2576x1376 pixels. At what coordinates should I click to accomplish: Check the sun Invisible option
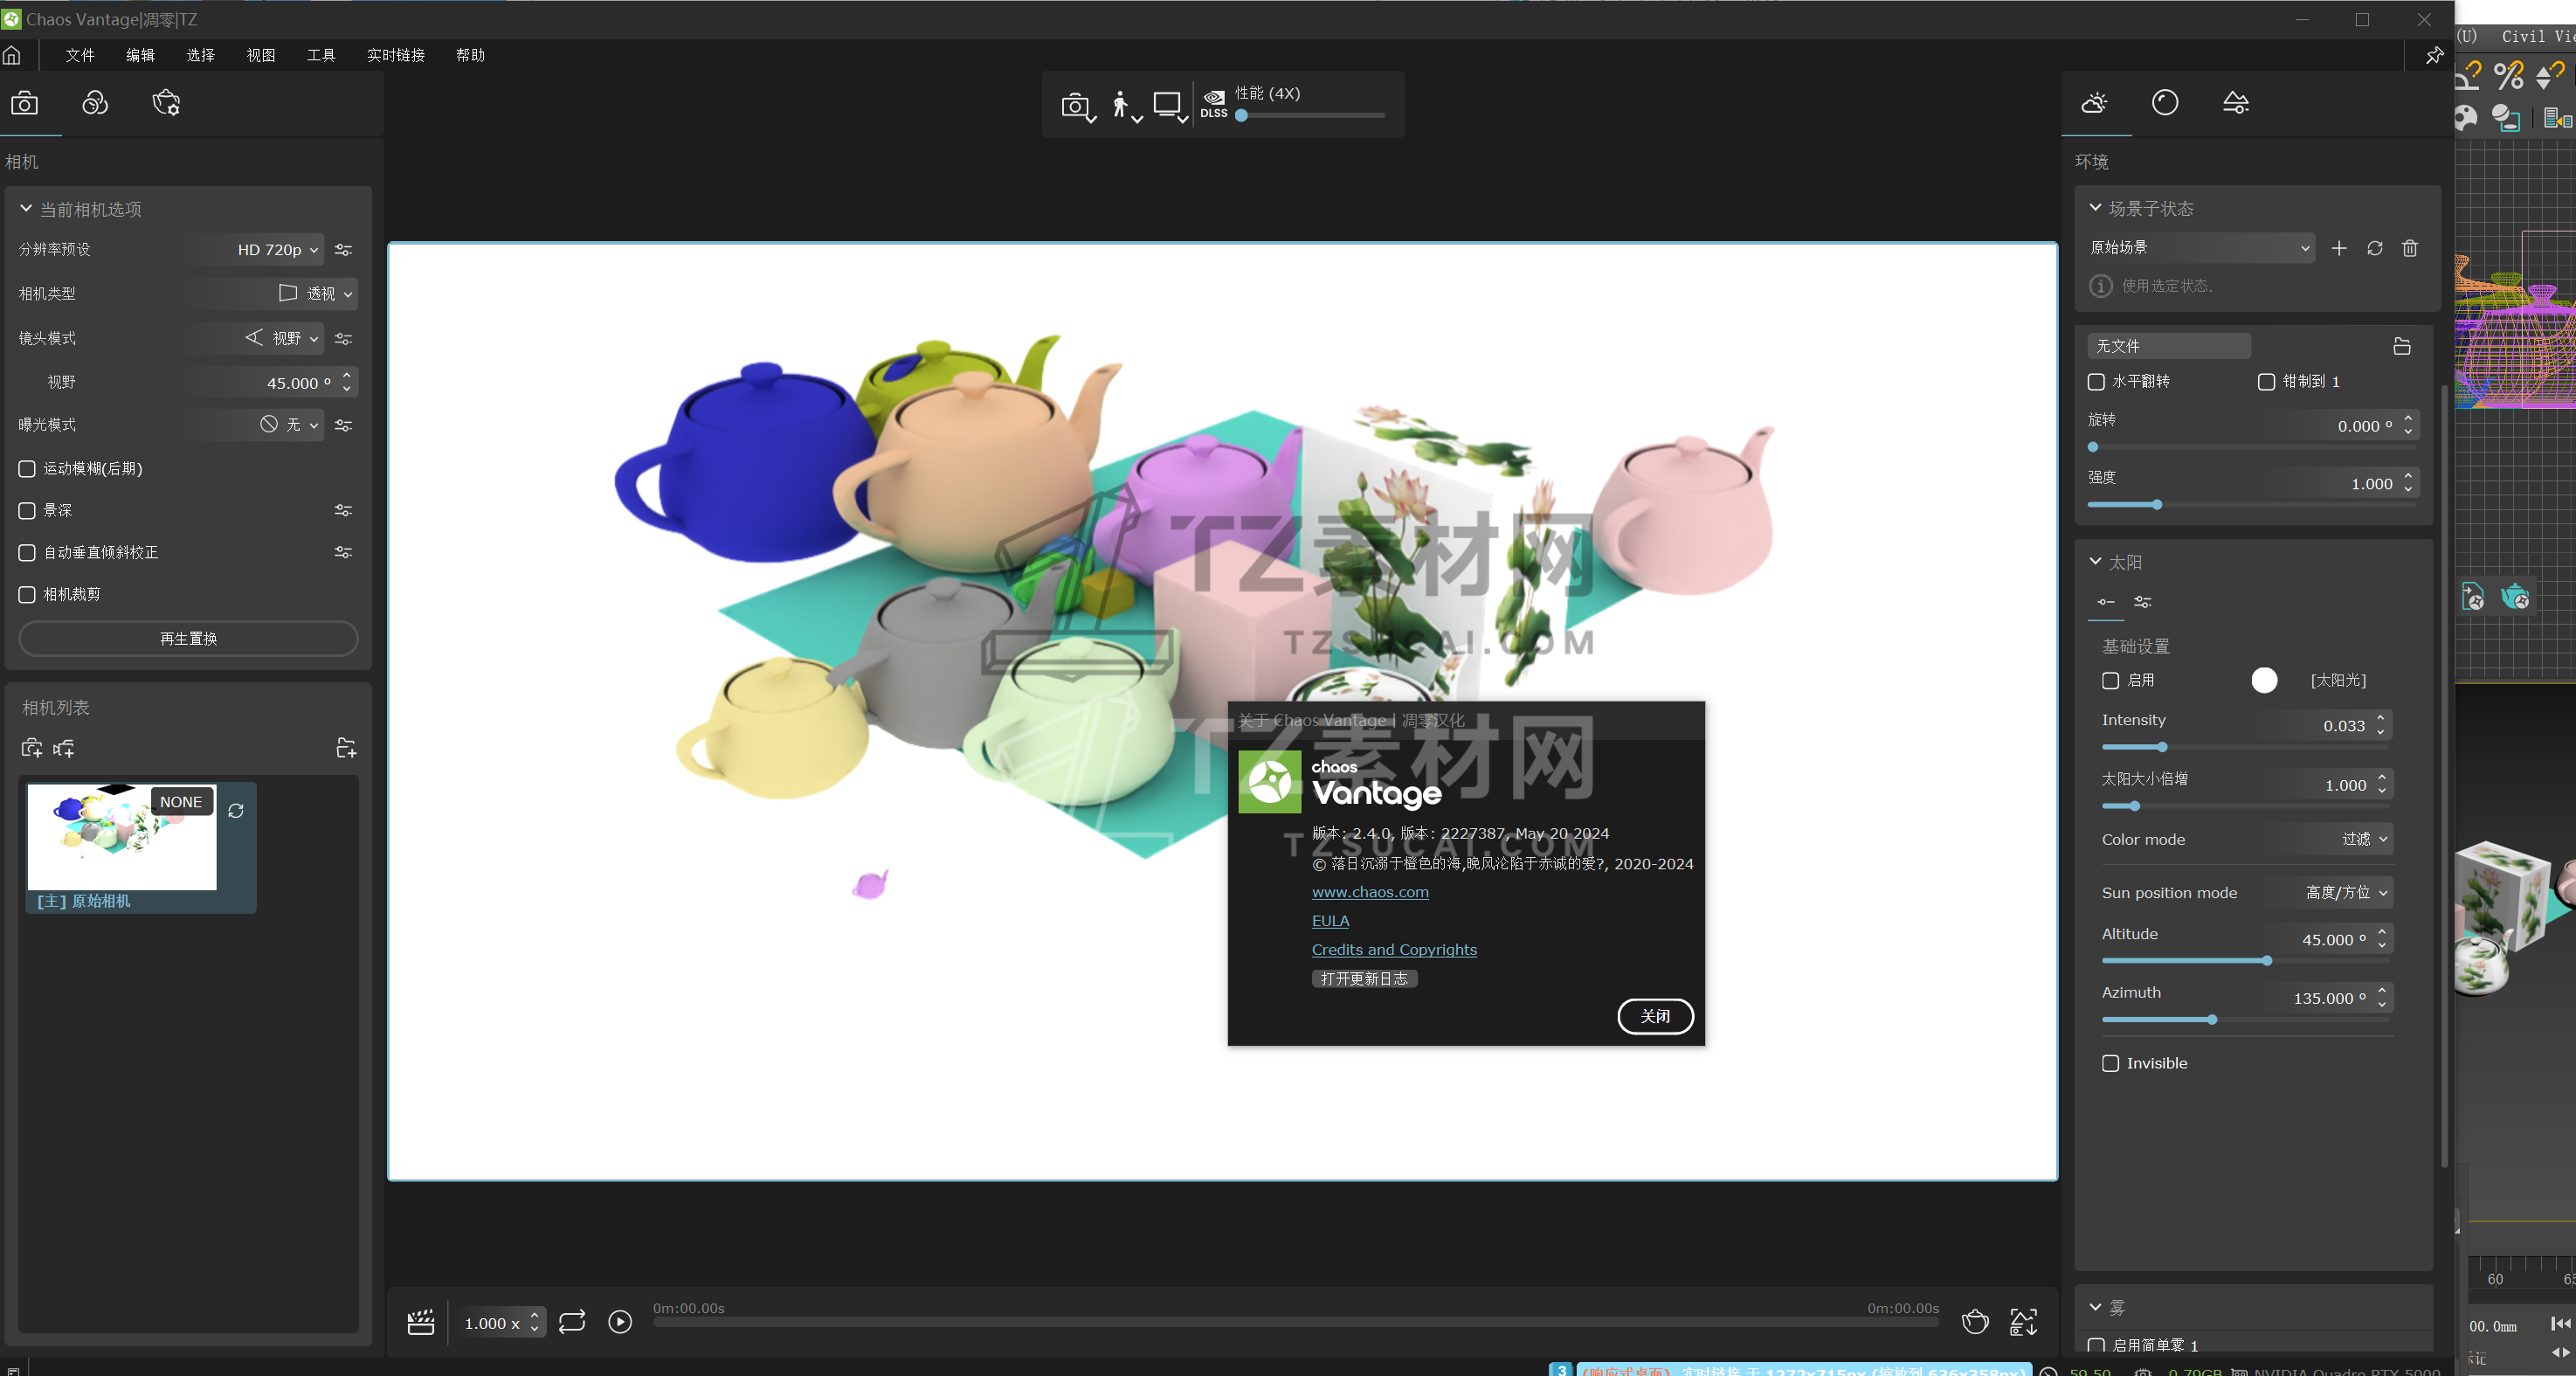click(2111, 1063)
